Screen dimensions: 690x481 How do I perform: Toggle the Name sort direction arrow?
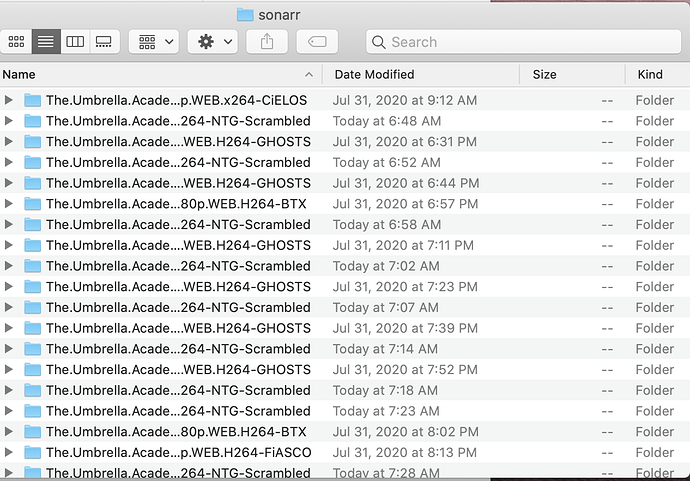[x=309, y=74]
